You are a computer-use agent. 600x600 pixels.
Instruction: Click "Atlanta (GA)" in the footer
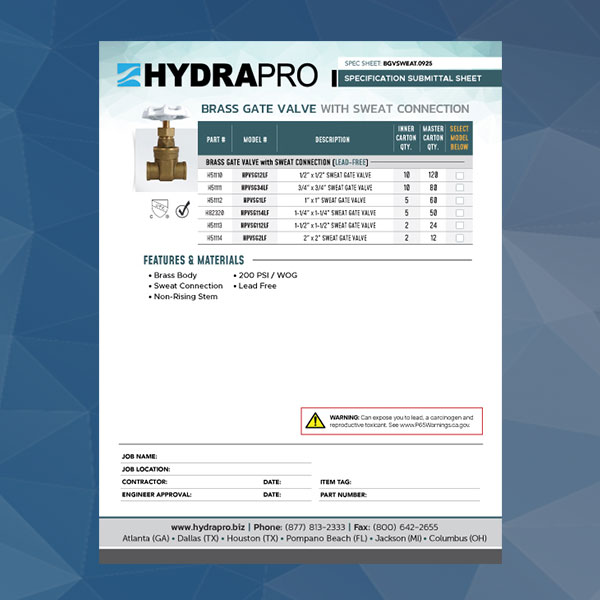click(146, 538)
